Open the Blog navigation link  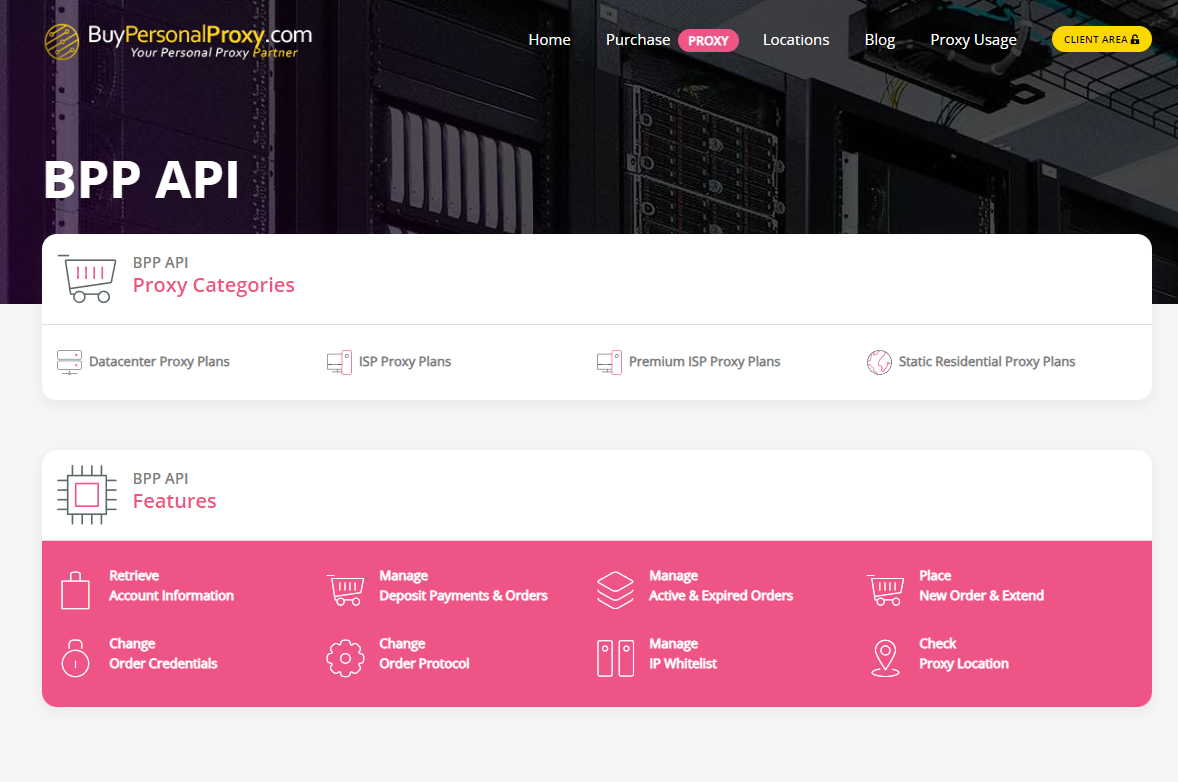880,40
